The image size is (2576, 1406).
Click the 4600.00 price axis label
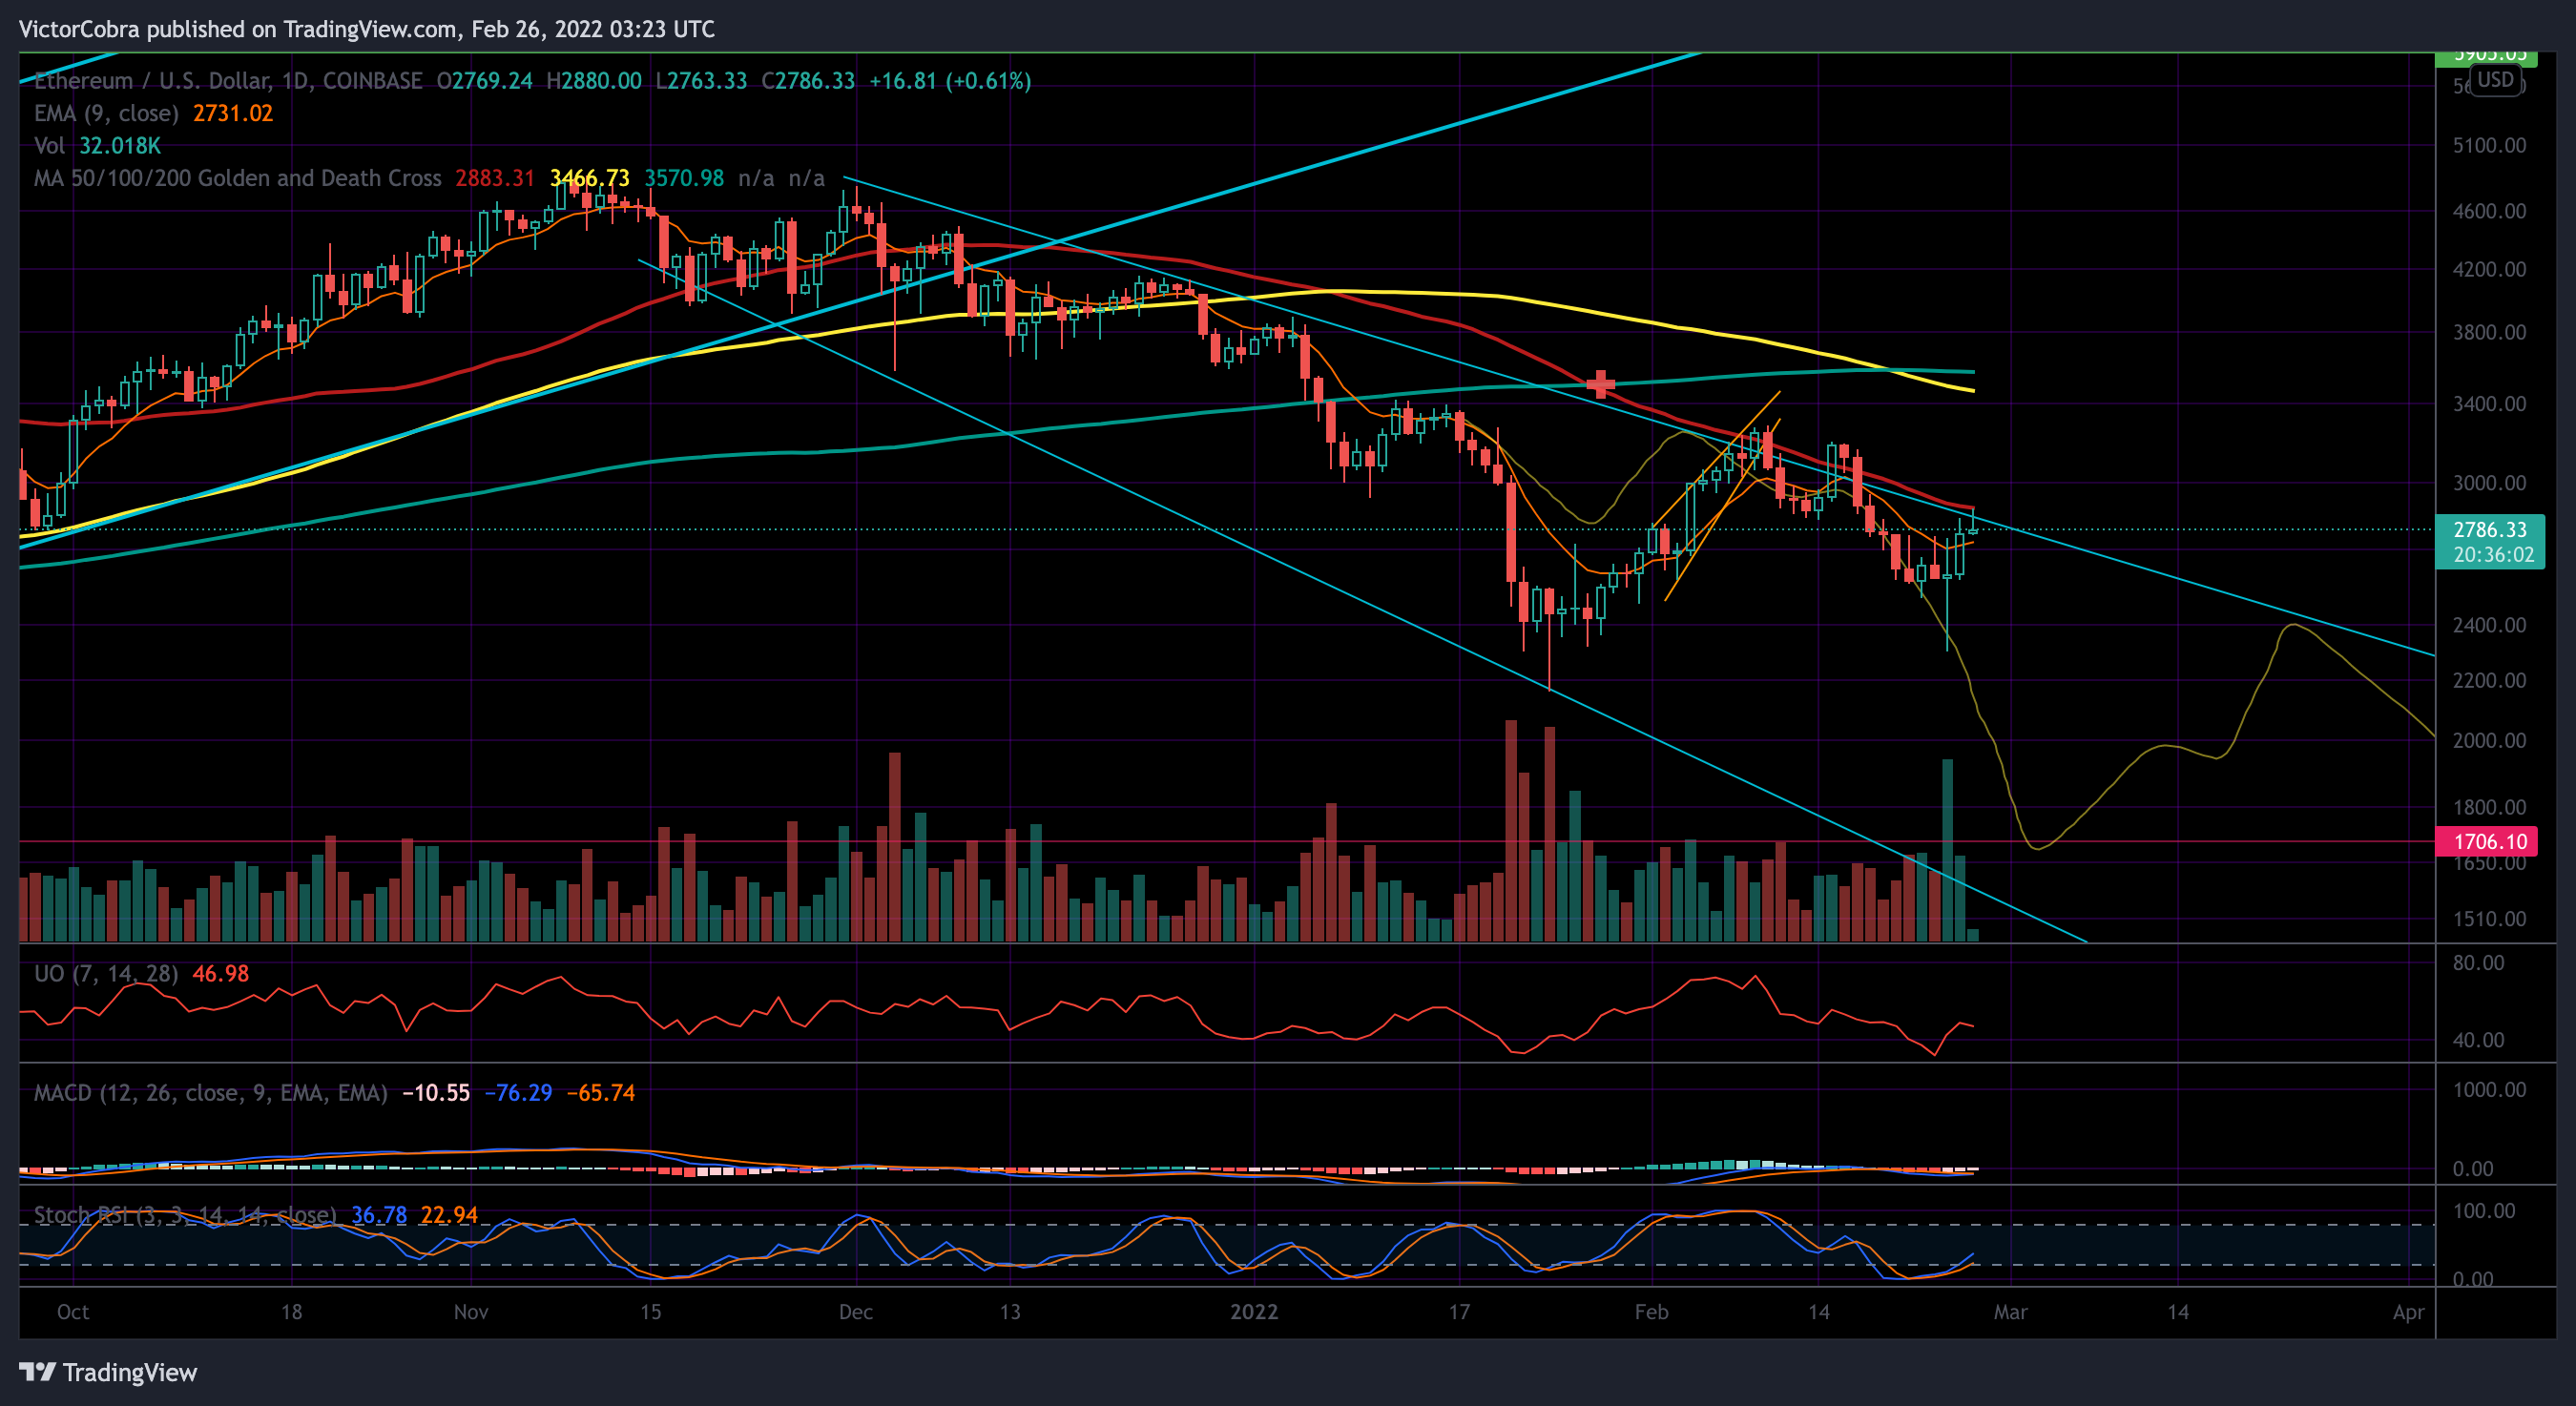(2489, 211)
